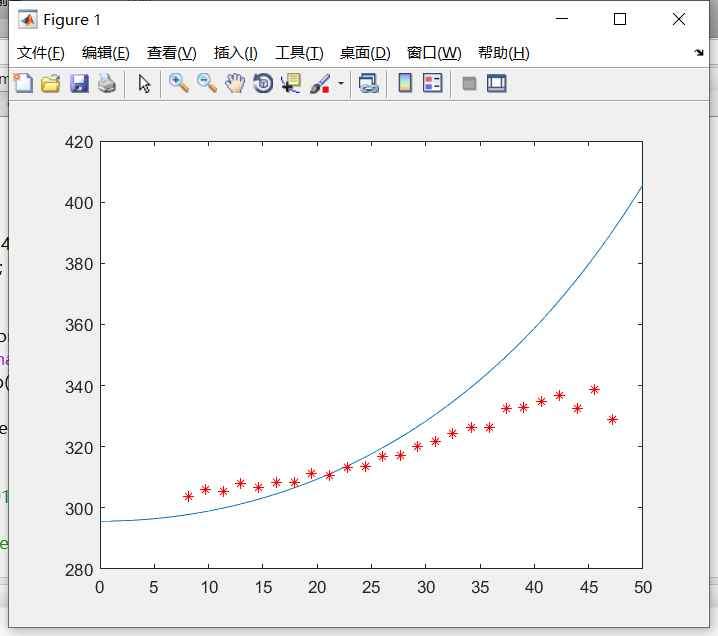Click the Link Plot icon

[x=369, y=84]
